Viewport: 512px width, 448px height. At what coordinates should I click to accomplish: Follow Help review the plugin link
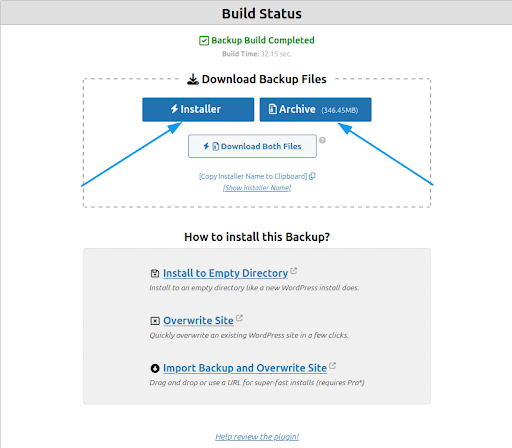click(257, 437)
